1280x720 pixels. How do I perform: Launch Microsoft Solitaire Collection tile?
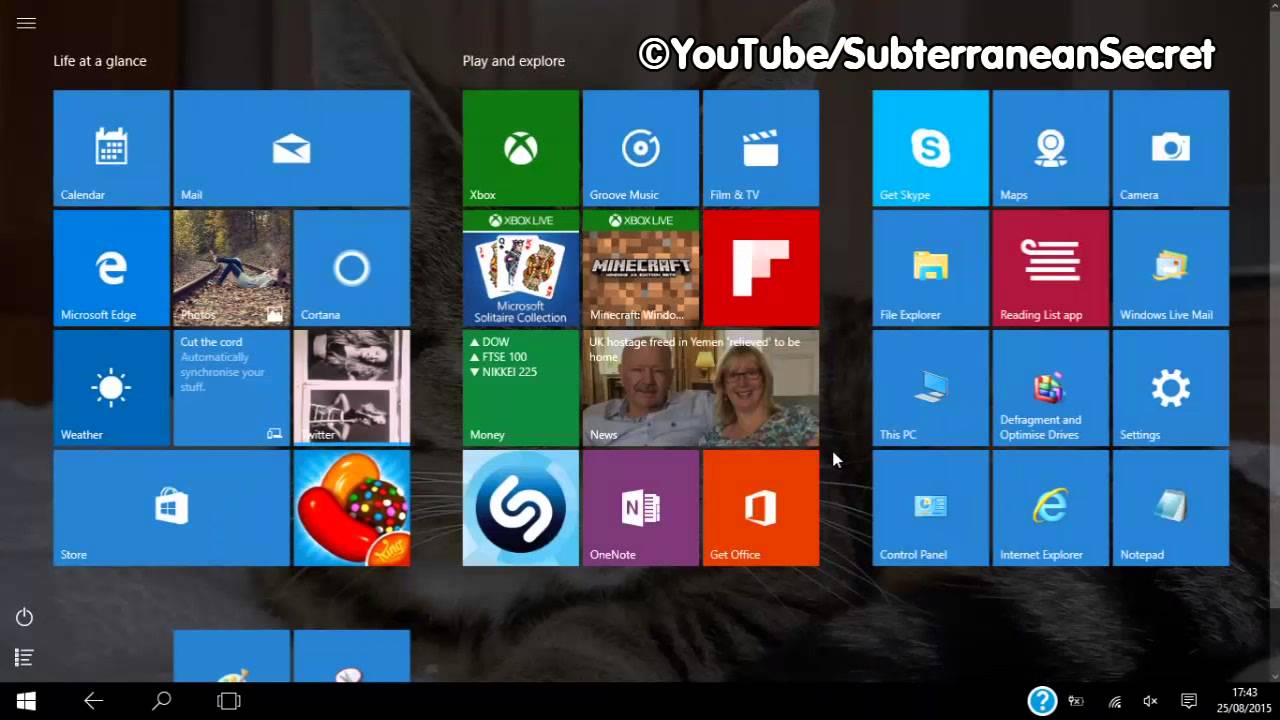[520, 268]
